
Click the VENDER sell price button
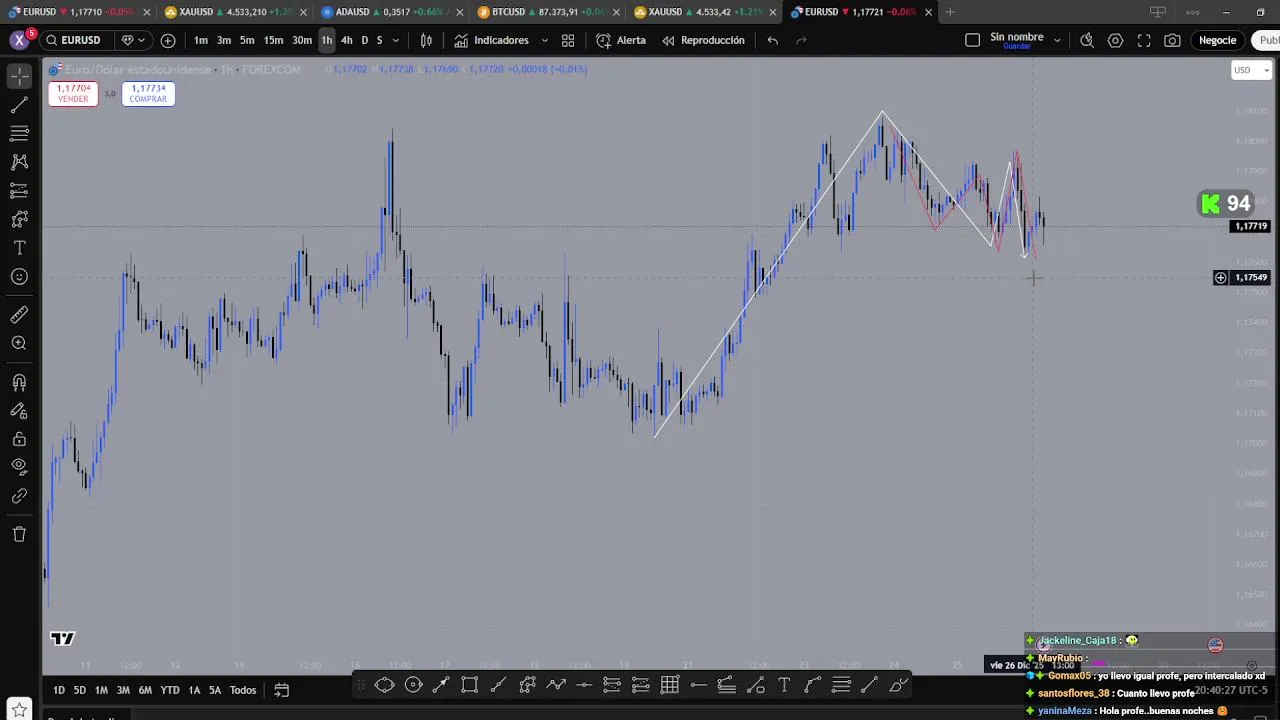click(73, 93)
